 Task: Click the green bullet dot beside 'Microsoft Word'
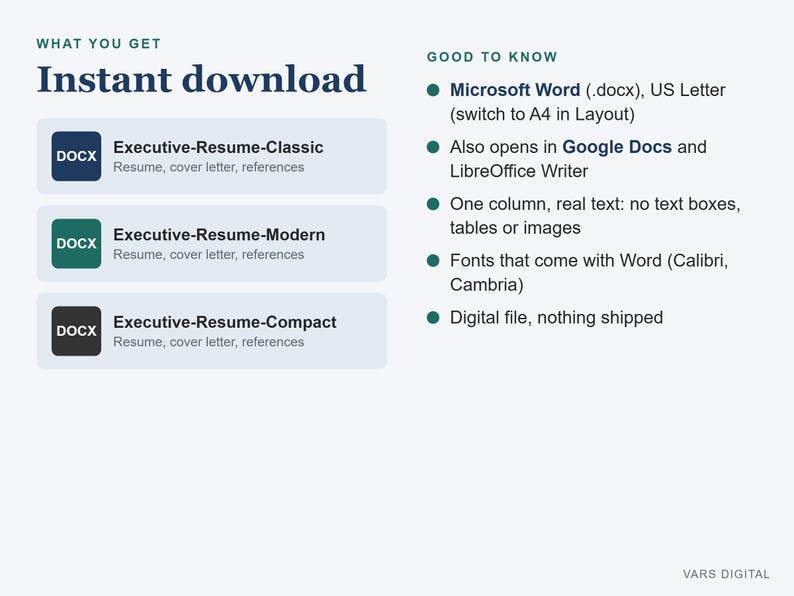[x=433, y=90]
